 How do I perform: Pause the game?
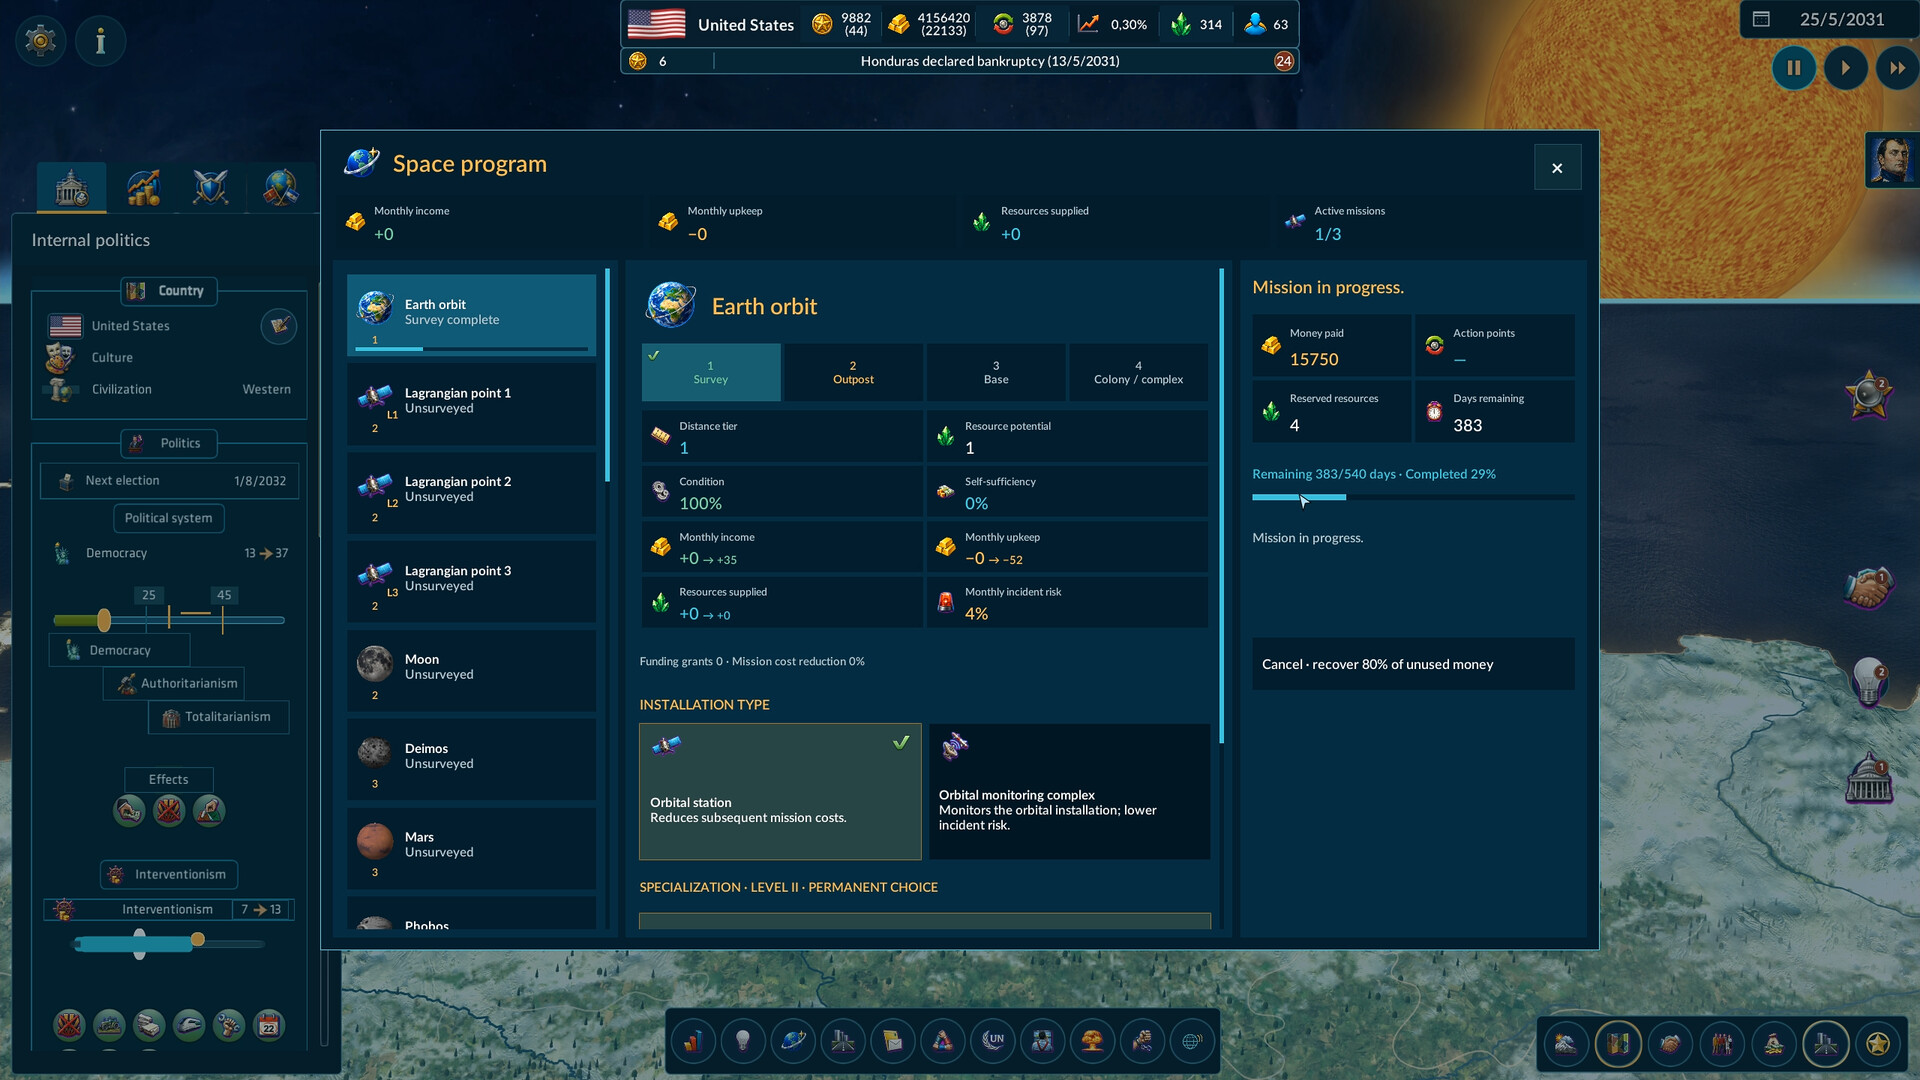(1794, 68)
